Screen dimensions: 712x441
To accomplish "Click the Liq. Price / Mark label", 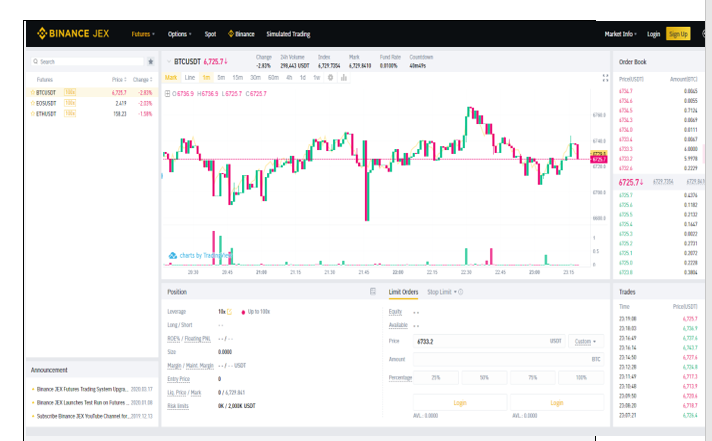I will [x=184, y=392].
